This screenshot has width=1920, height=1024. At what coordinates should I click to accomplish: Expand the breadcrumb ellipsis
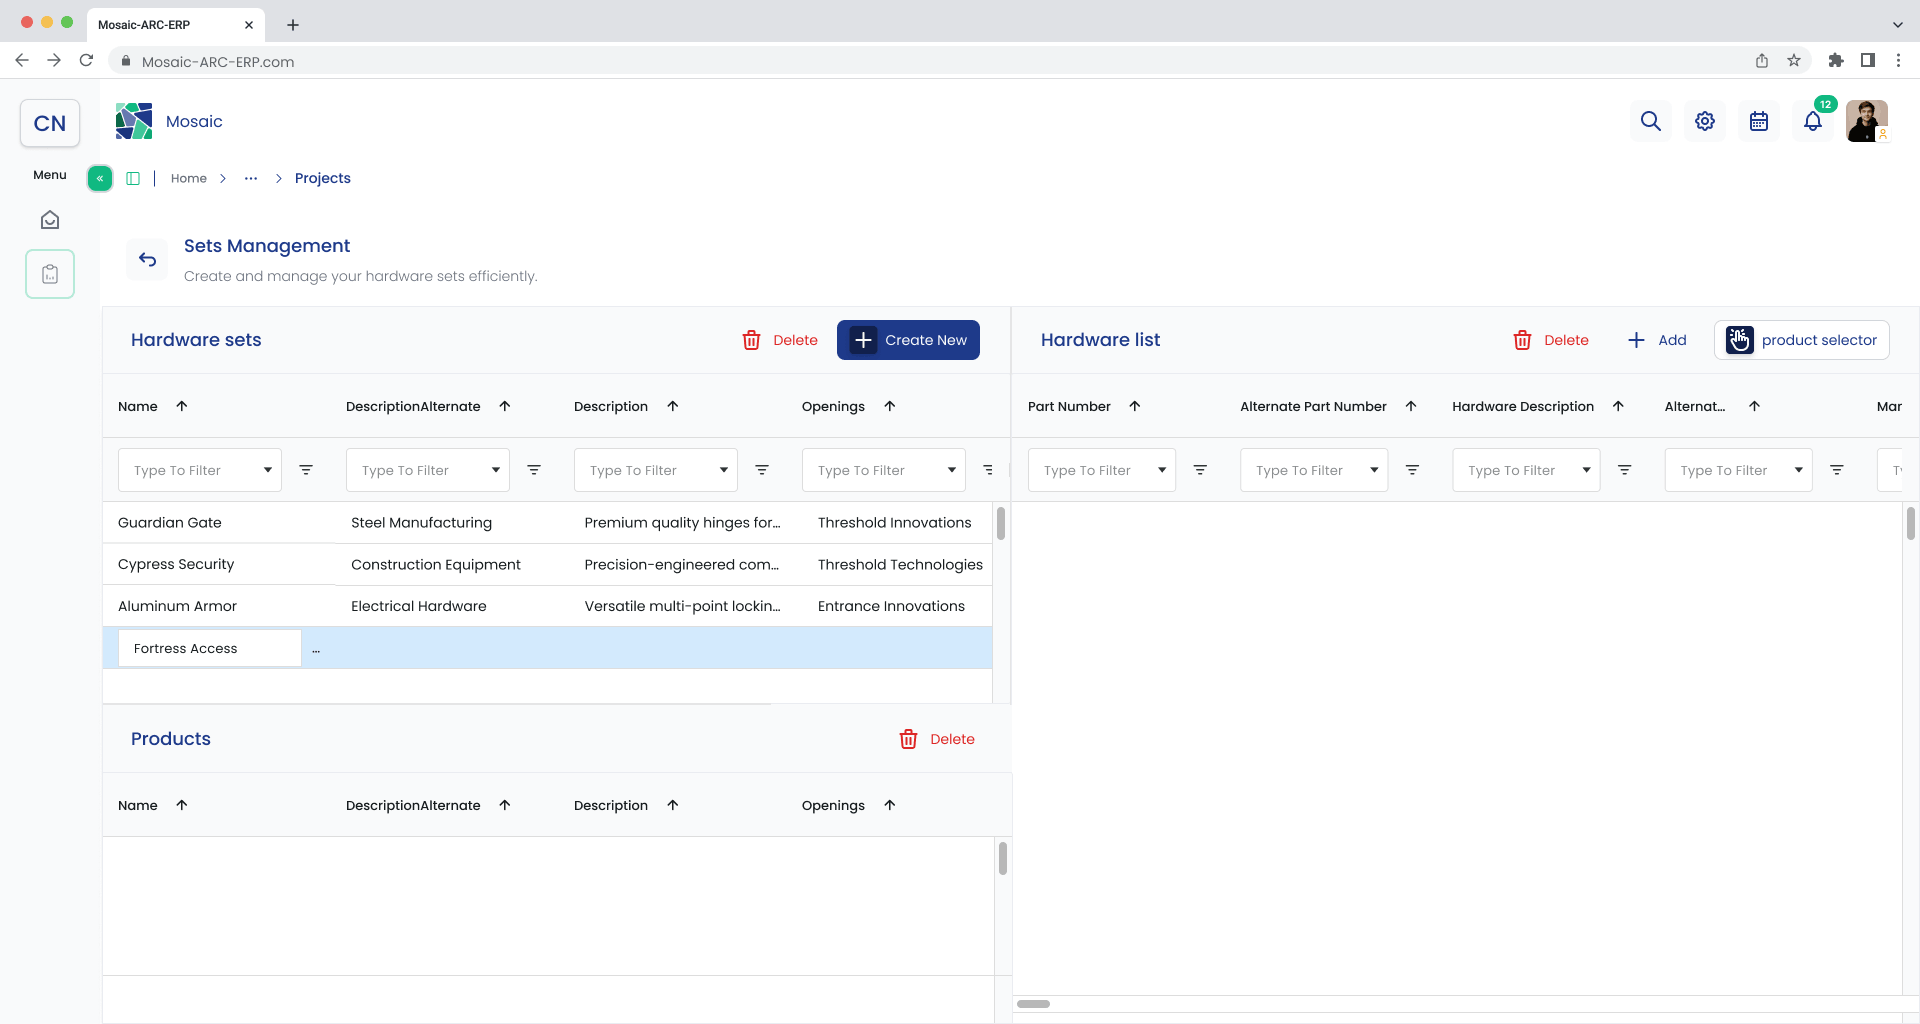pyautogui.click(x=251, y=178)
